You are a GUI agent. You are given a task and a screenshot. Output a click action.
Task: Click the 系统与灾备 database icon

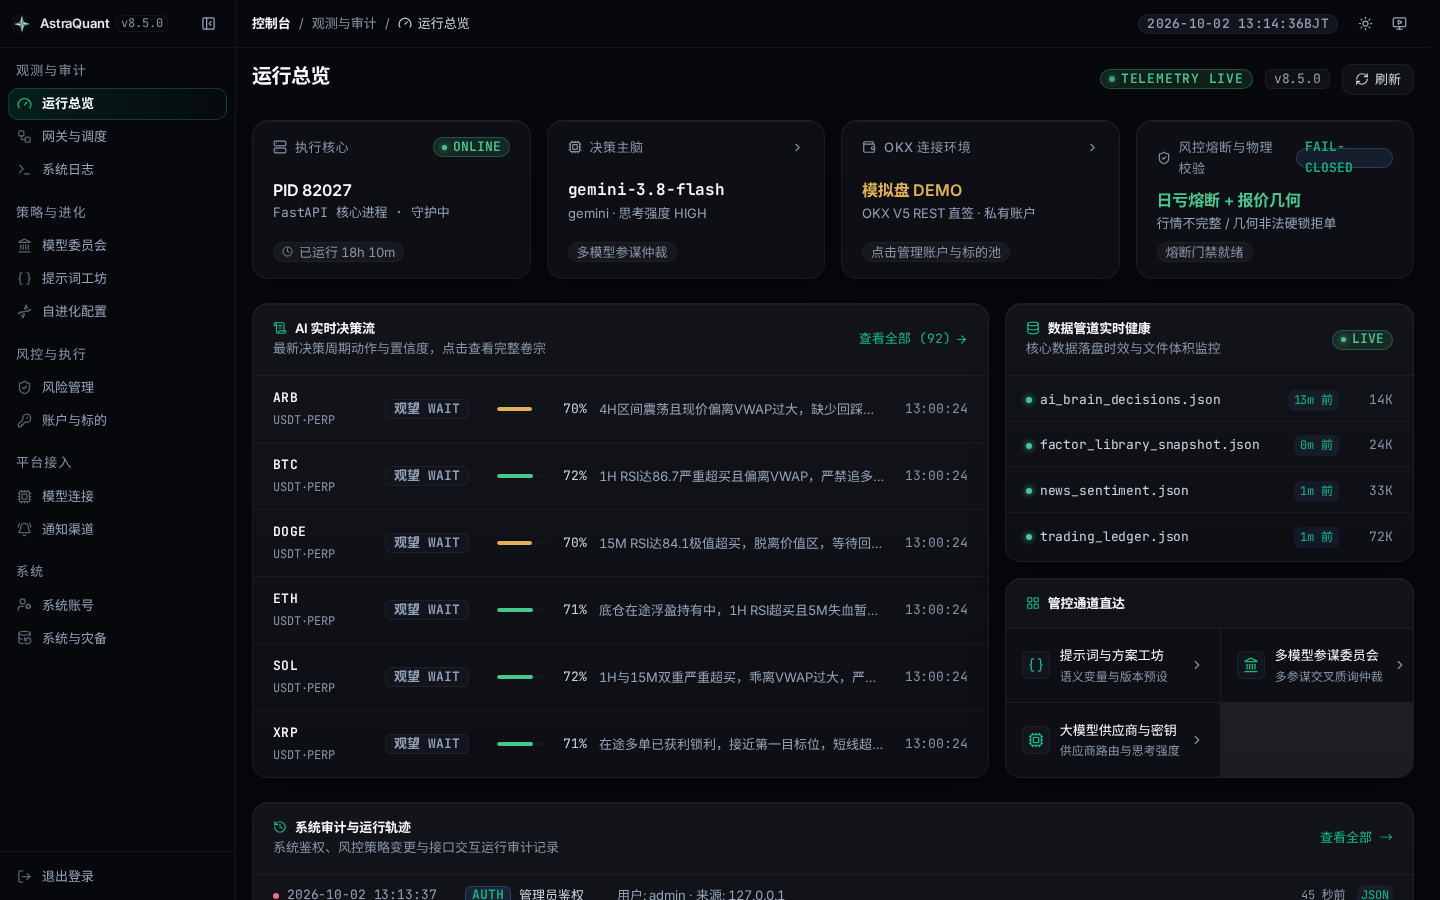[25, 638]
